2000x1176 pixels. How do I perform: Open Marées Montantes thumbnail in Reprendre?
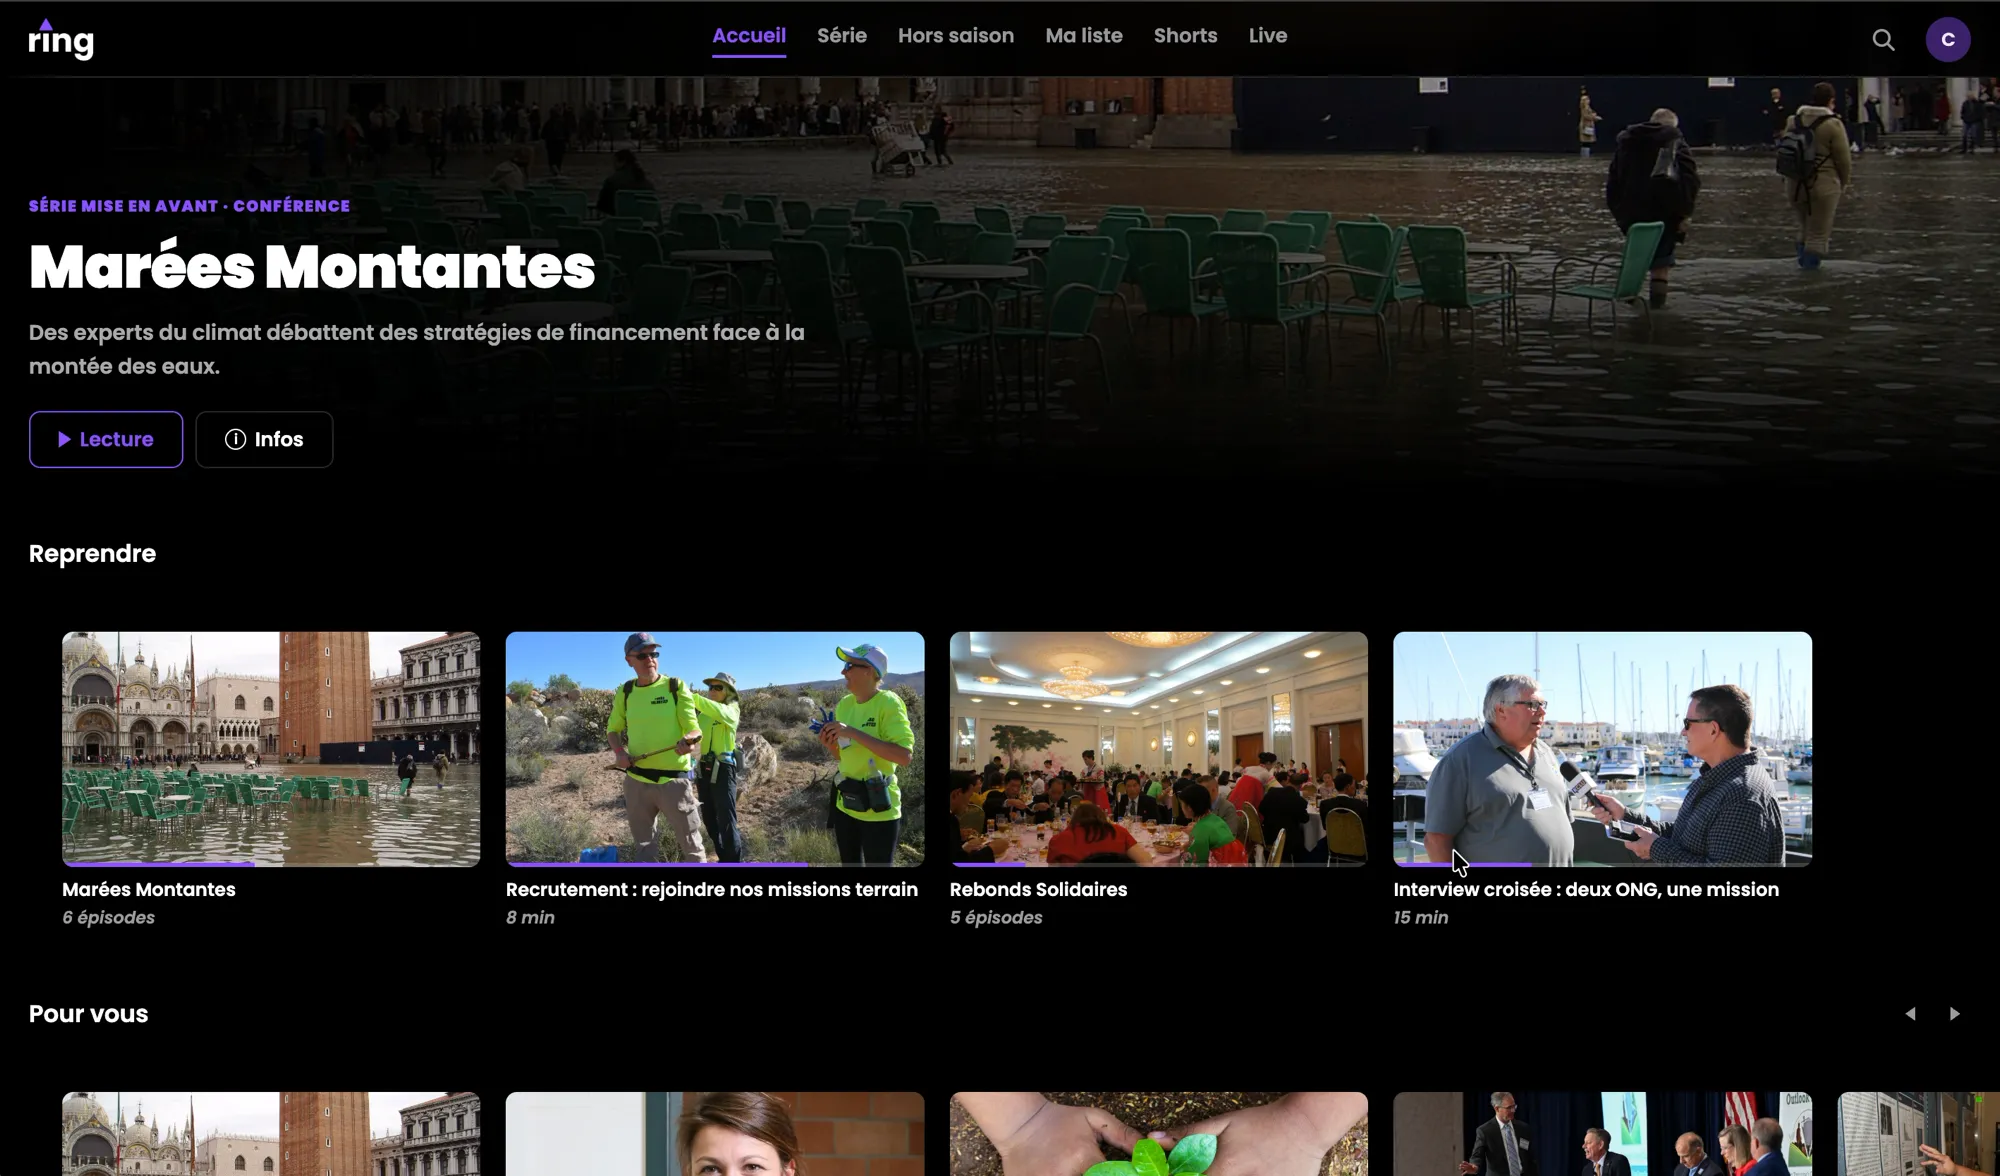coord(271,748)
